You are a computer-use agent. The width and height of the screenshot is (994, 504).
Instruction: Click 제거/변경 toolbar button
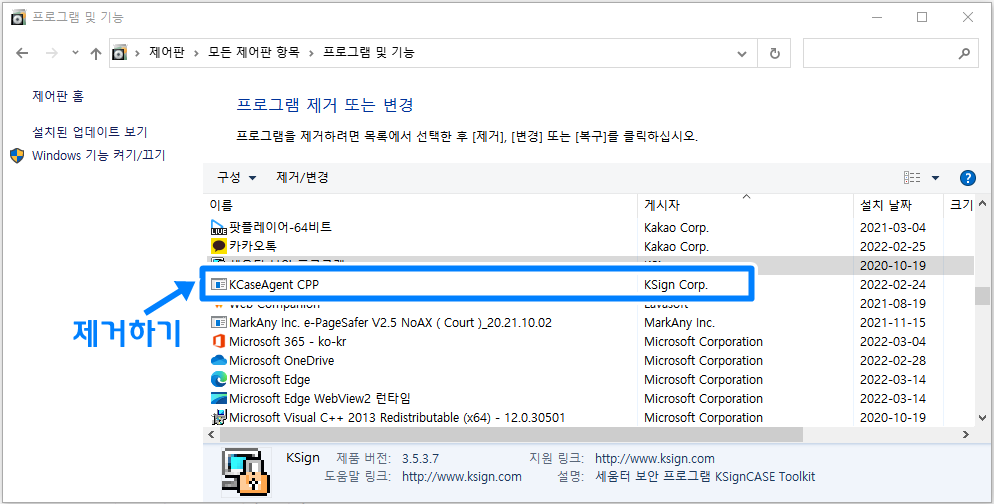302,178
